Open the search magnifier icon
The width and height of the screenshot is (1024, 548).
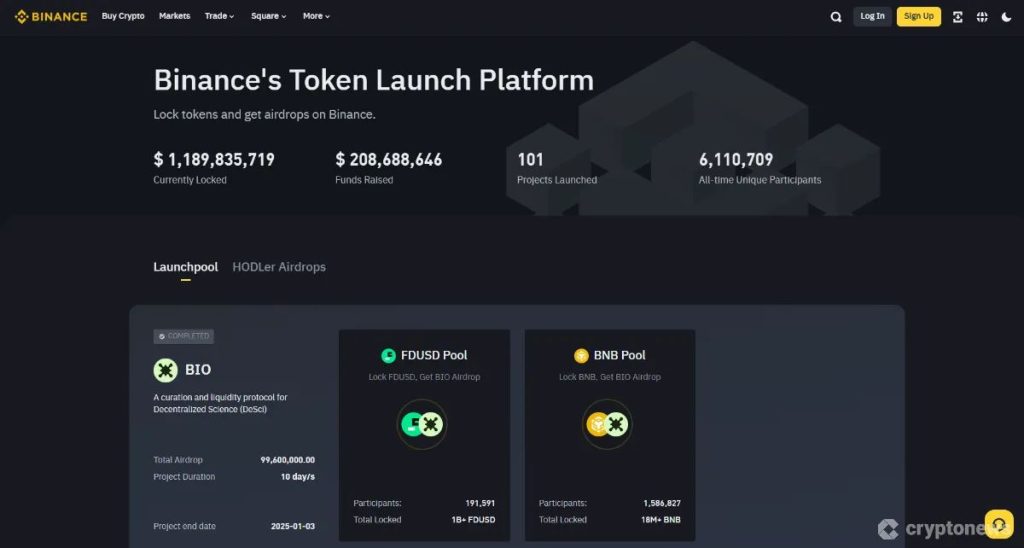coord(836,17)
